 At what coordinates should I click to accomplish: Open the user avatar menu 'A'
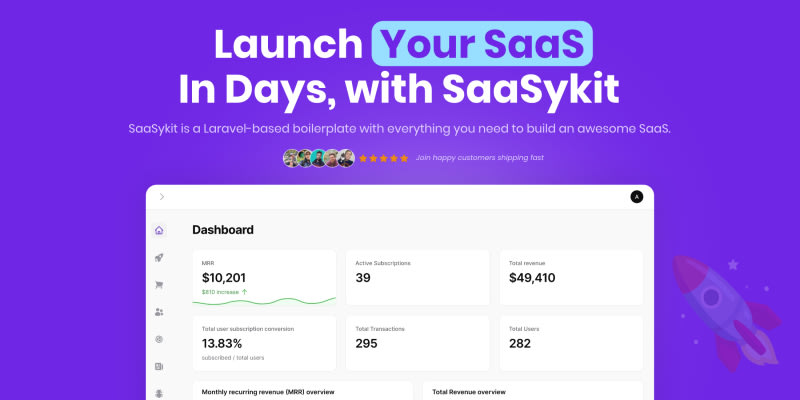click(636, 197)
